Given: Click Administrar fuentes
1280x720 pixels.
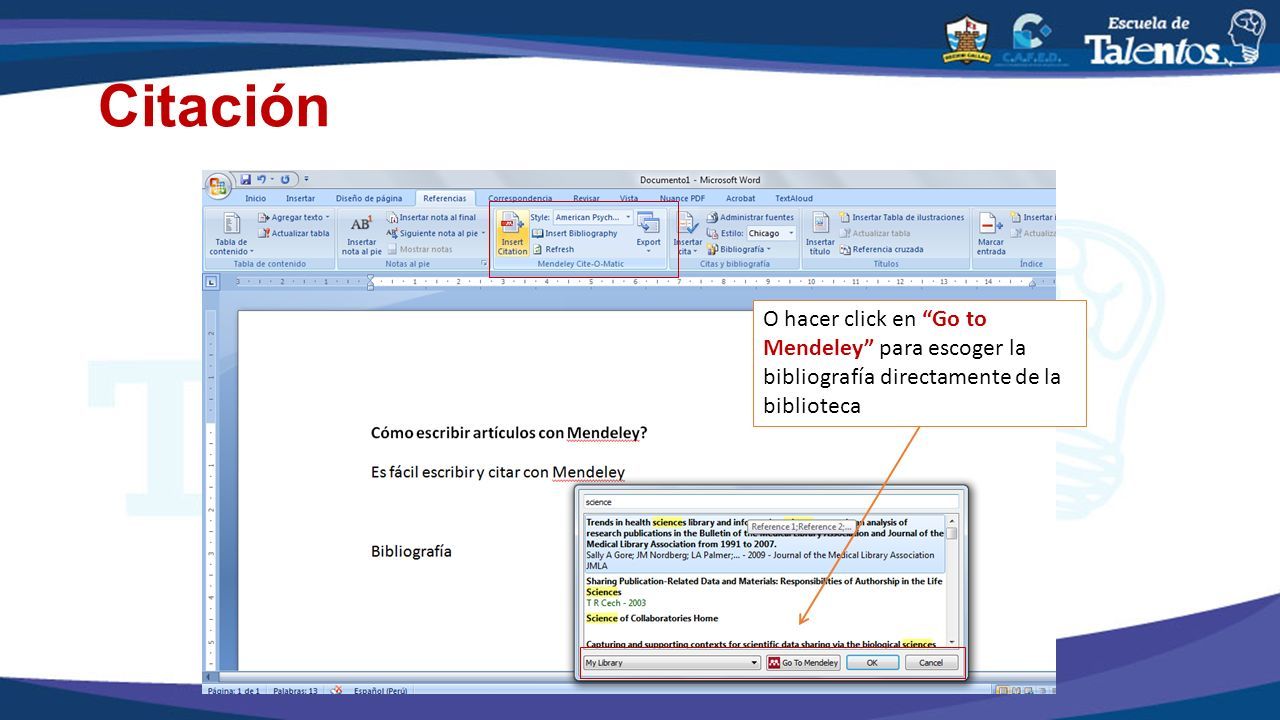Looking at the screenshot, I should click(750, 217).
